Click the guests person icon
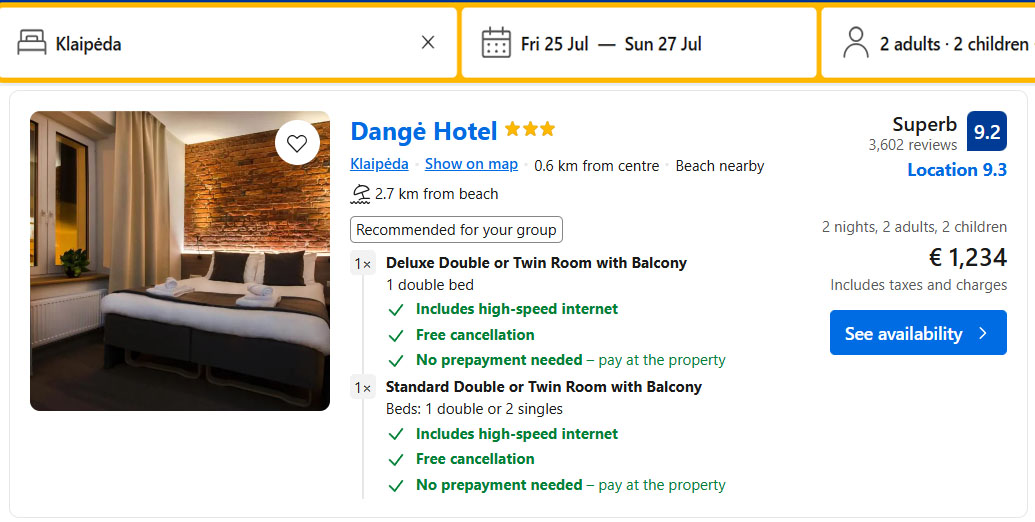The image size is (1035, 522). (855, 43)
